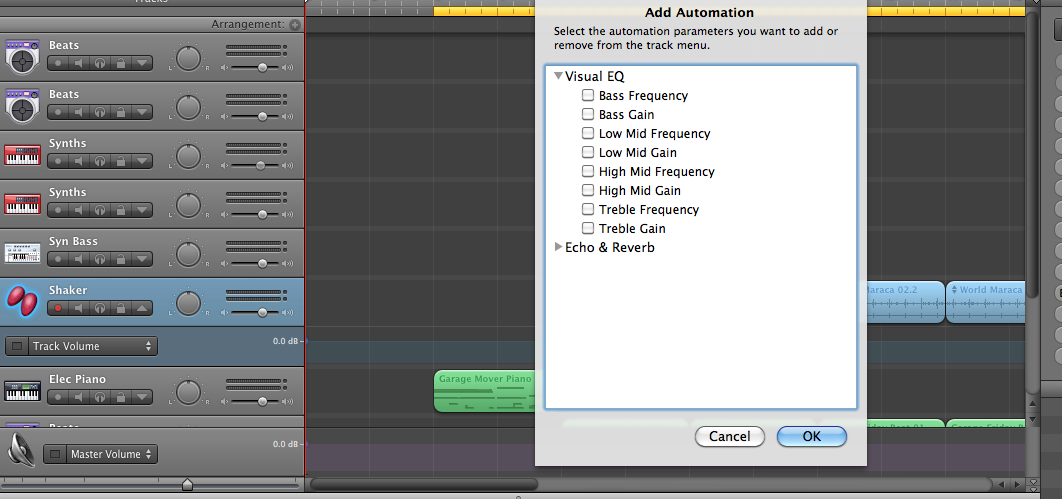Viewport: 1062px width, 499px height.
Task: Click the horizontal timeline scrollbar
Action: click(424, 484)
